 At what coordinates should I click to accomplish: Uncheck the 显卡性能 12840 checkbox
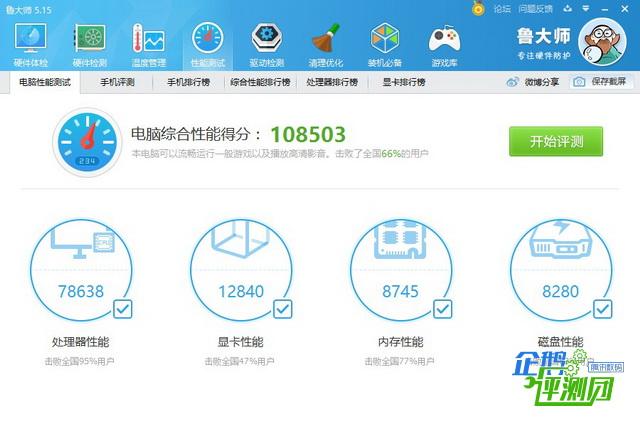(x=282, y=309)
